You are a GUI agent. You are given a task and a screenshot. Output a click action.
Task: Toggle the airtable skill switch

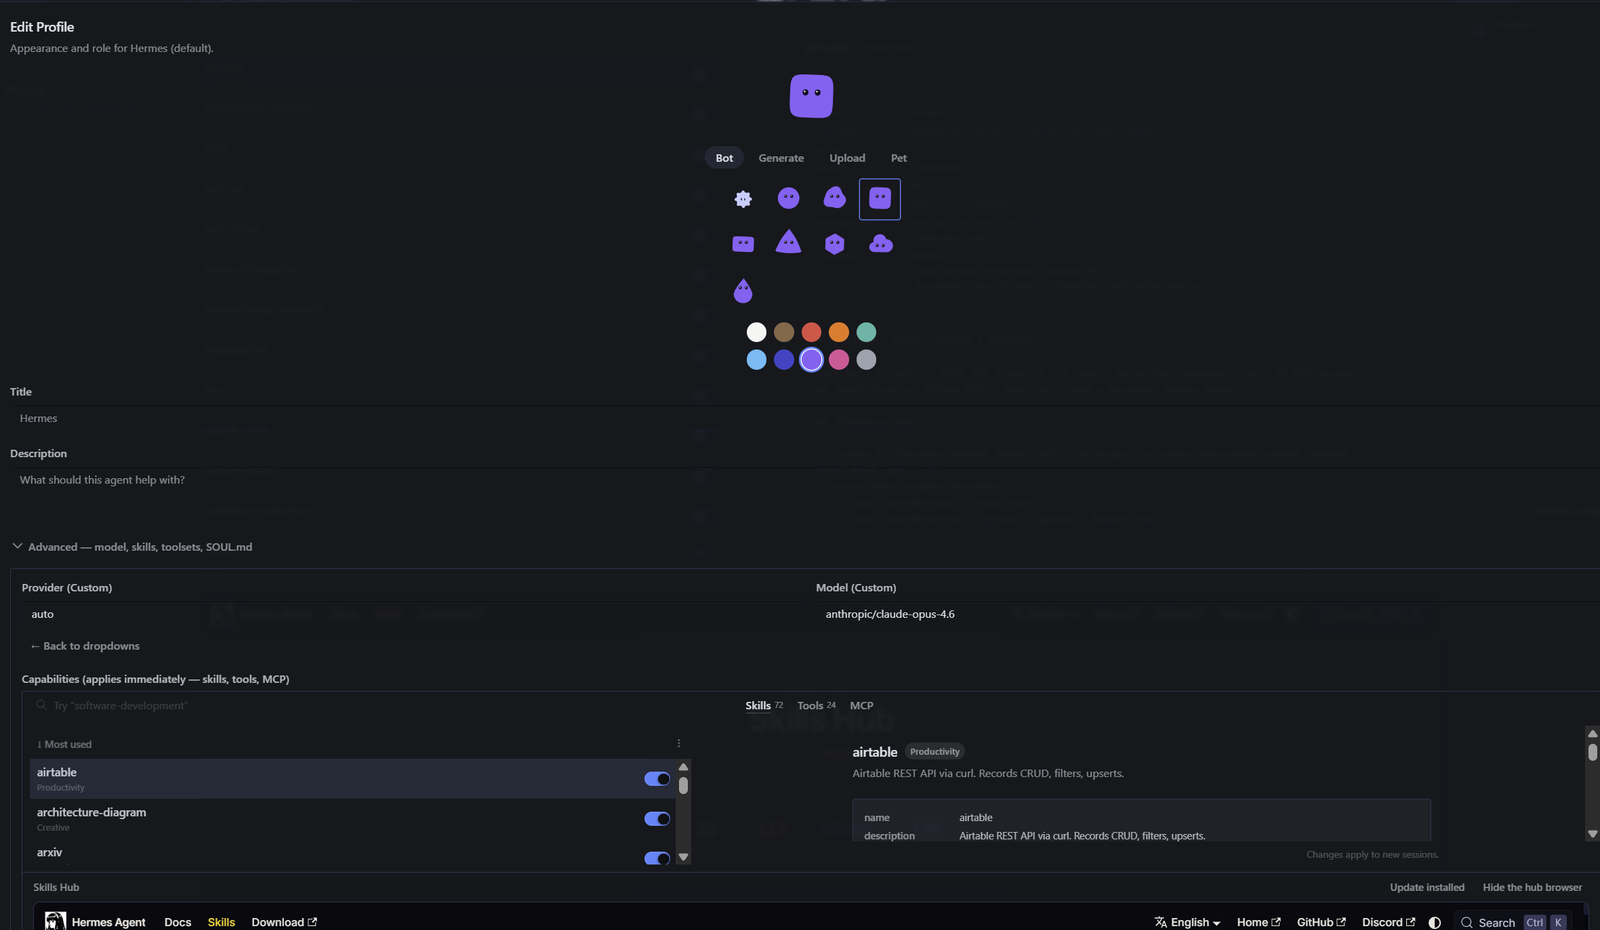click(x=657, y=779)
